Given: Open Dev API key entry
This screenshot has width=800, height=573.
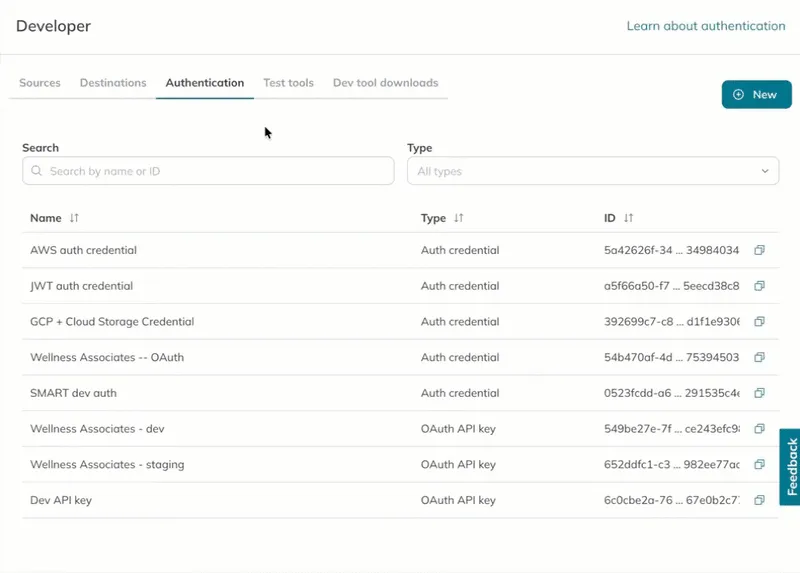Looking at the screenshot, I should pos(61,500).
